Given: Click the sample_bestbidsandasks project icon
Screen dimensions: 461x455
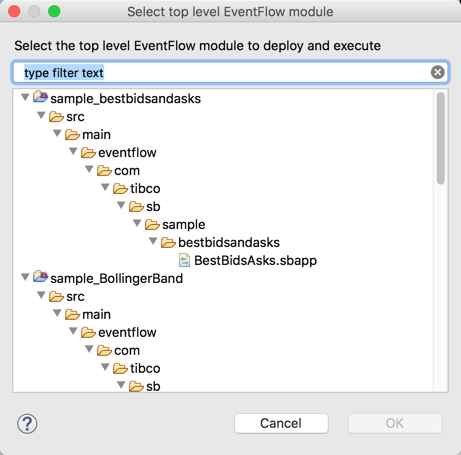Looking at the screenshot, I should 40,98.
